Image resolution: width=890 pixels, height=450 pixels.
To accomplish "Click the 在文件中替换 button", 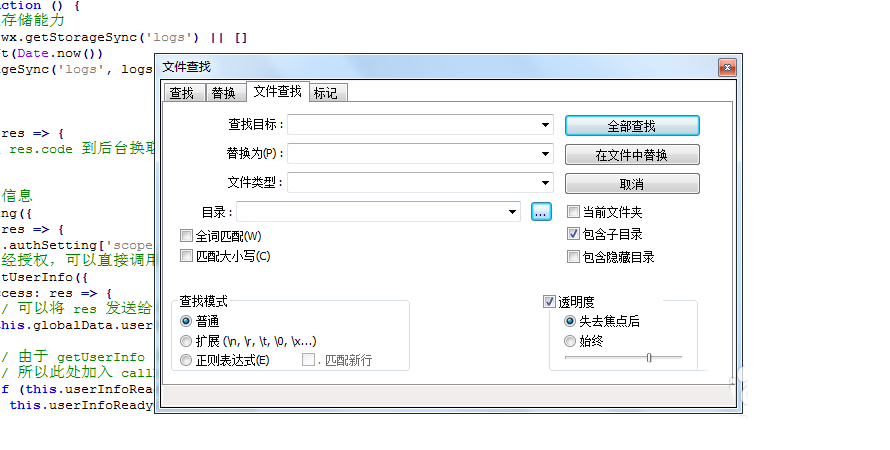I will click(632, 155).
